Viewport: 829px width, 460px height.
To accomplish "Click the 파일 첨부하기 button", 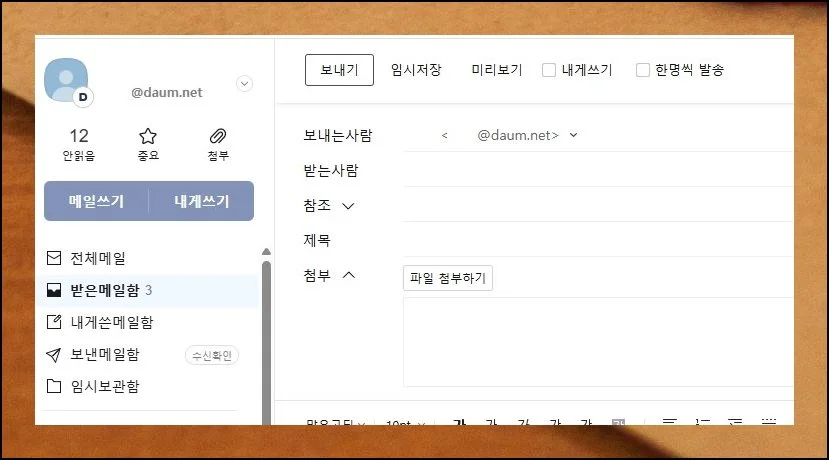I will pos(448,278).
